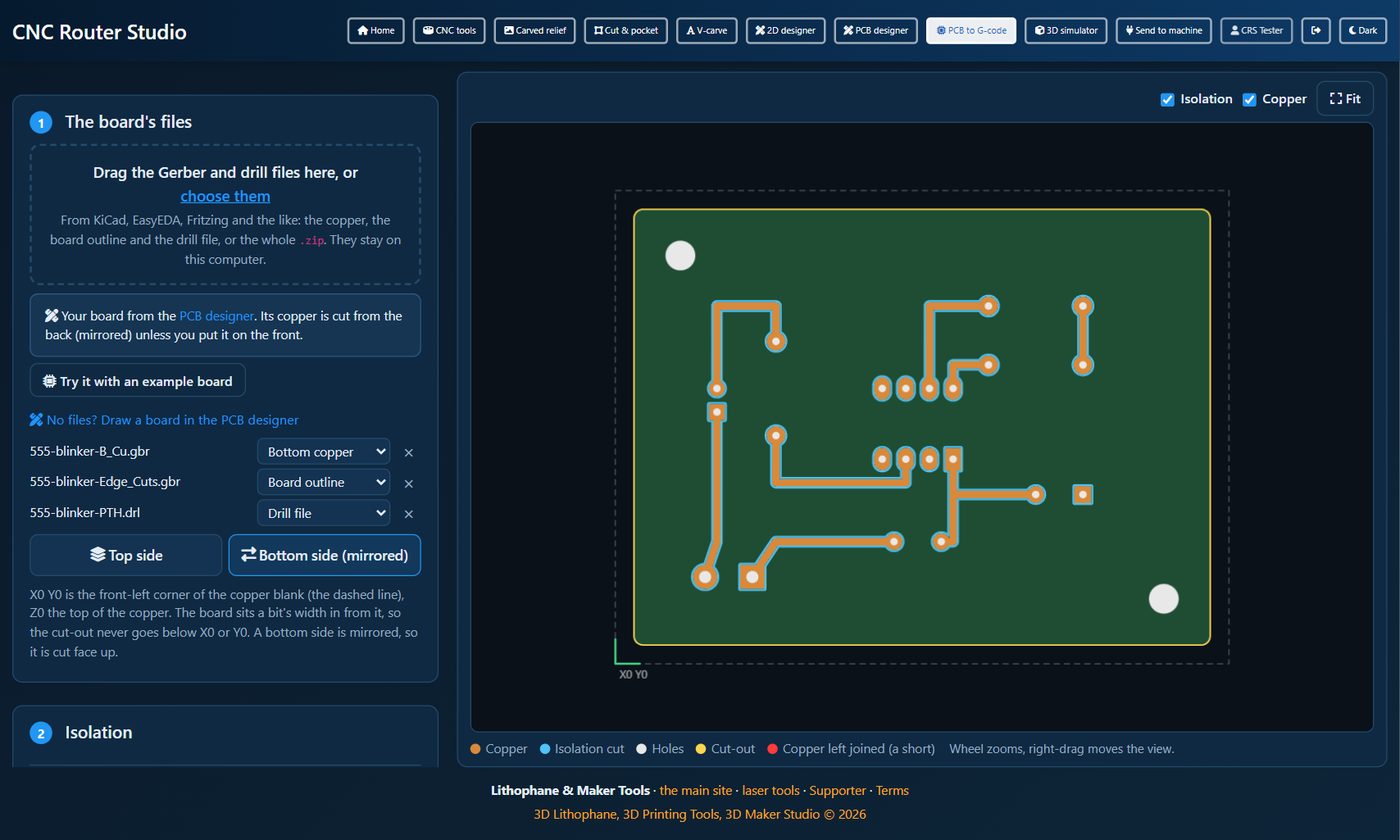Click the CNC Router Studio title

[x=99, y=31]
